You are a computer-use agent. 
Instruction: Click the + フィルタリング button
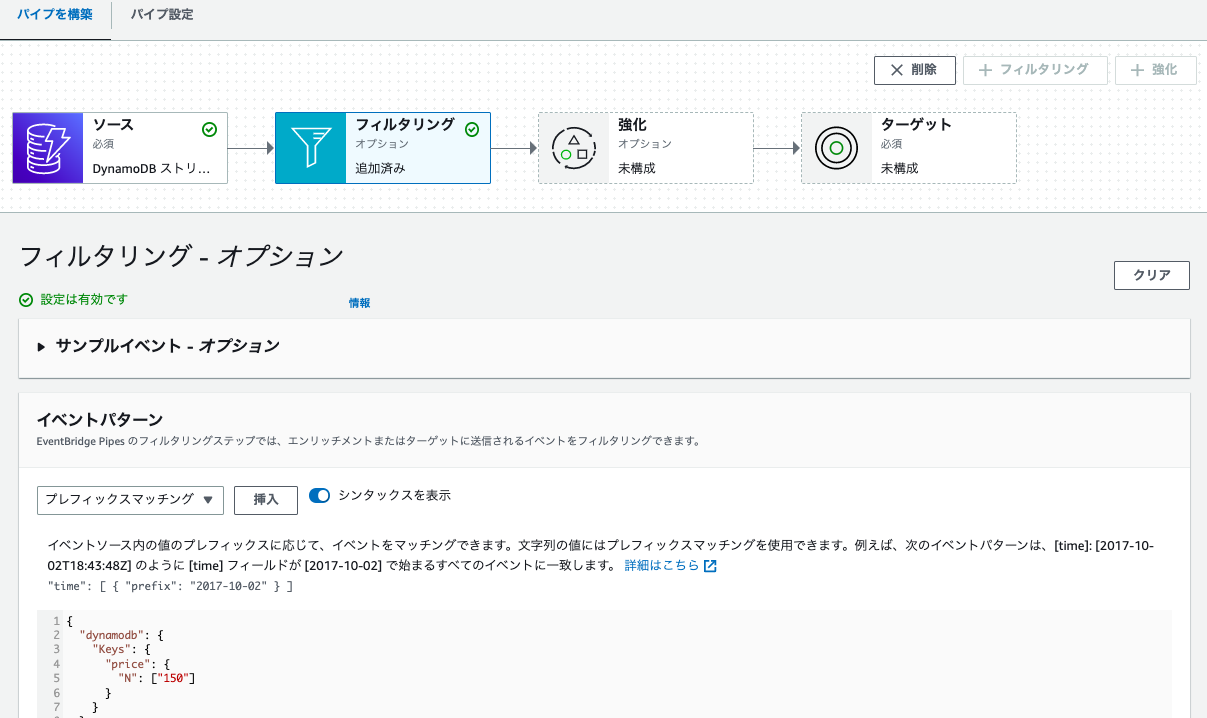1034,70
